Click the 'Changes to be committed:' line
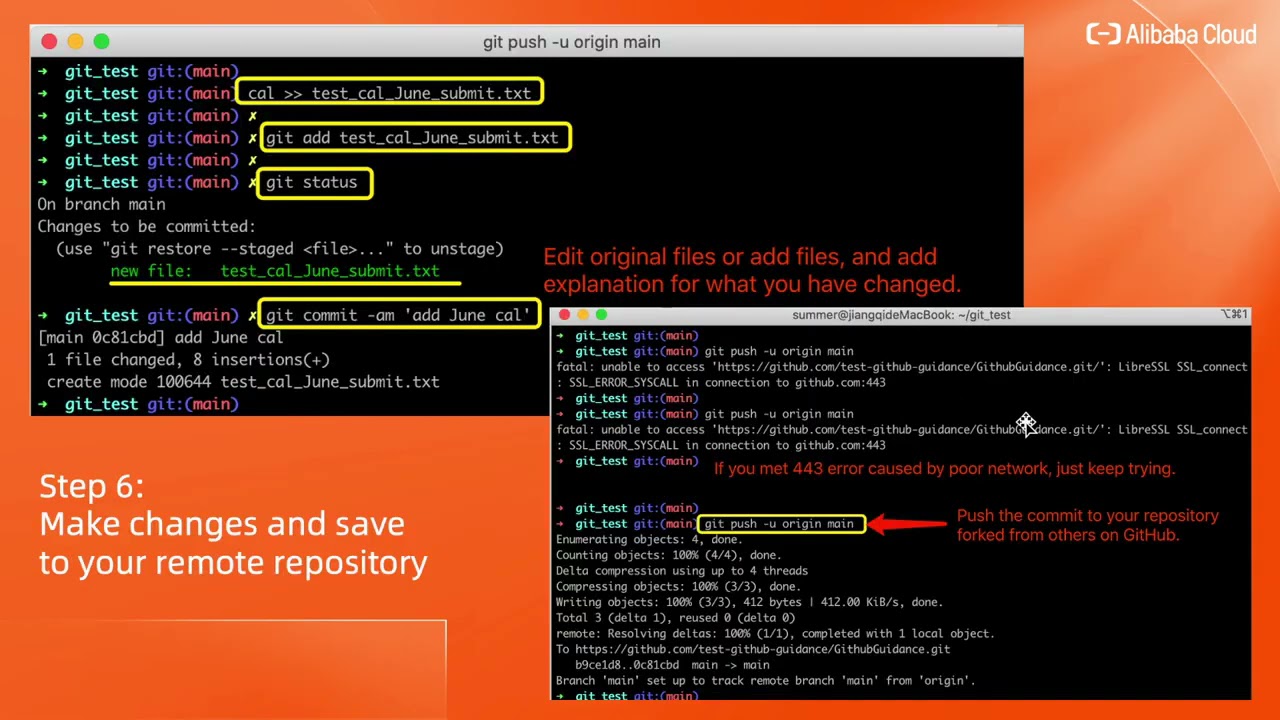This screenshot has width=1280, height=720. 147,227
